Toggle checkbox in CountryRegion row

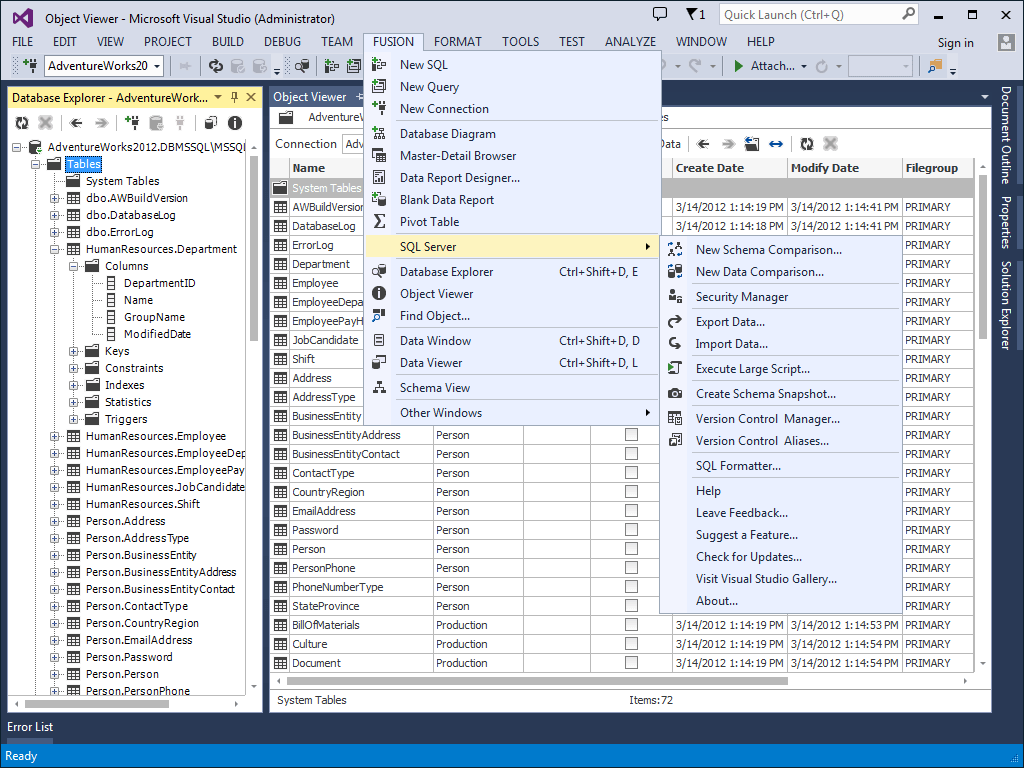point(632,491)
